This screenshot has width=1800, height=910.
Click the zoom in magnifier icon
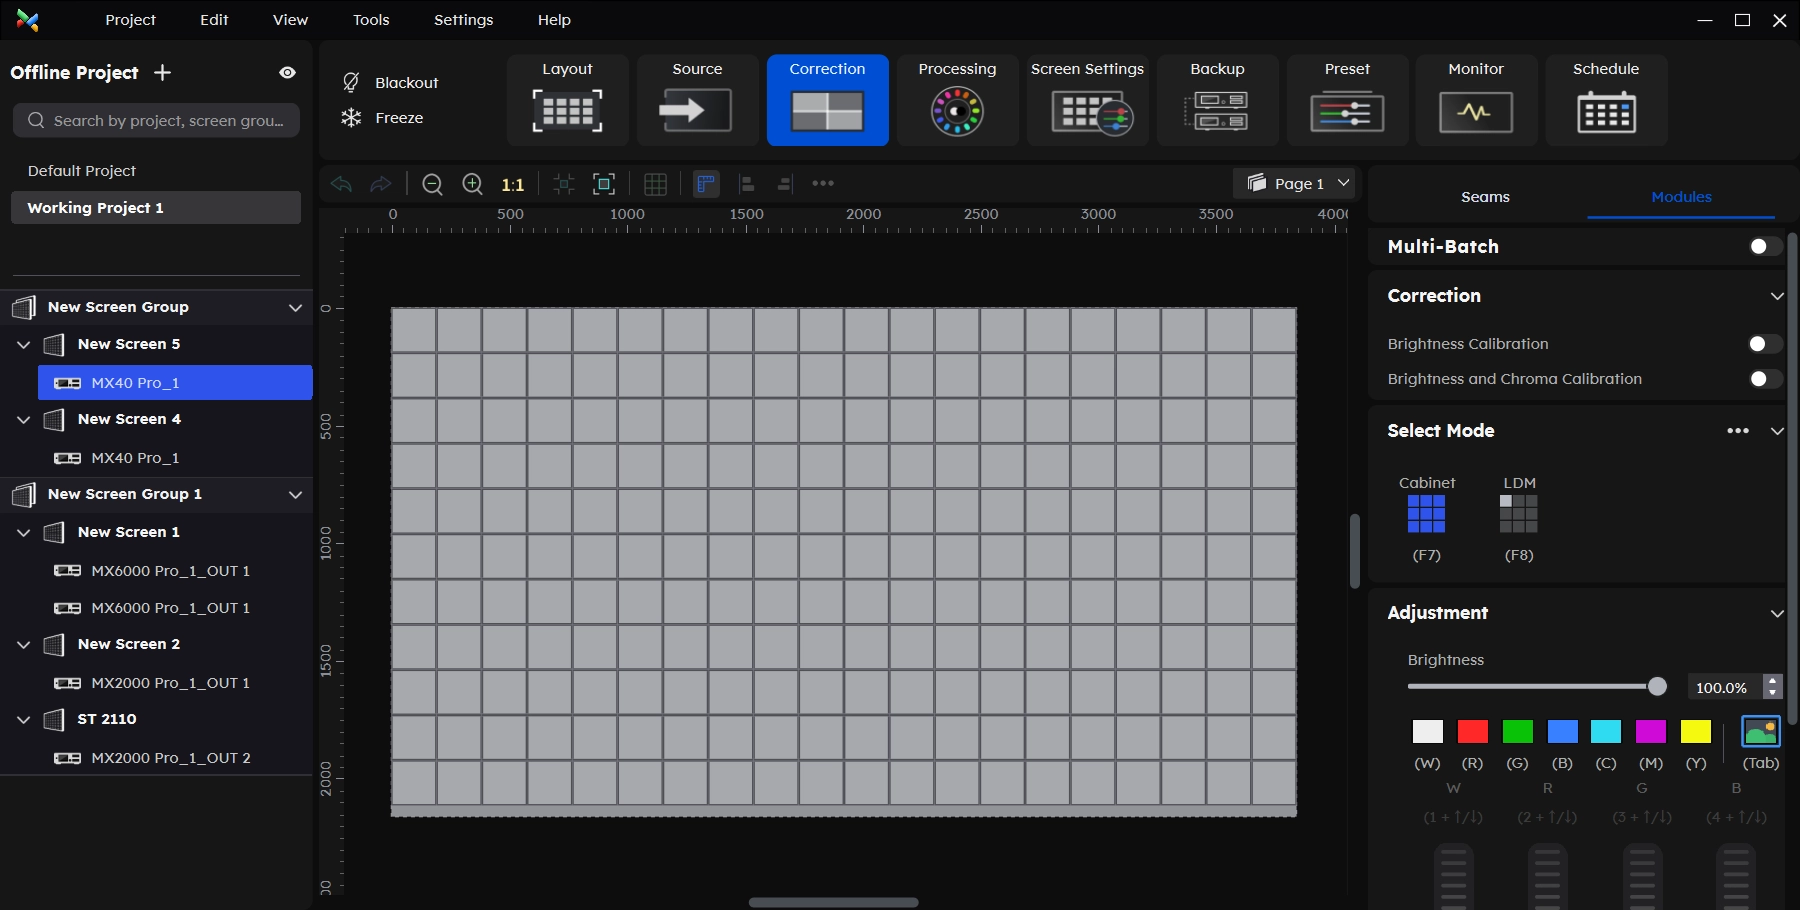coord(472,184)
